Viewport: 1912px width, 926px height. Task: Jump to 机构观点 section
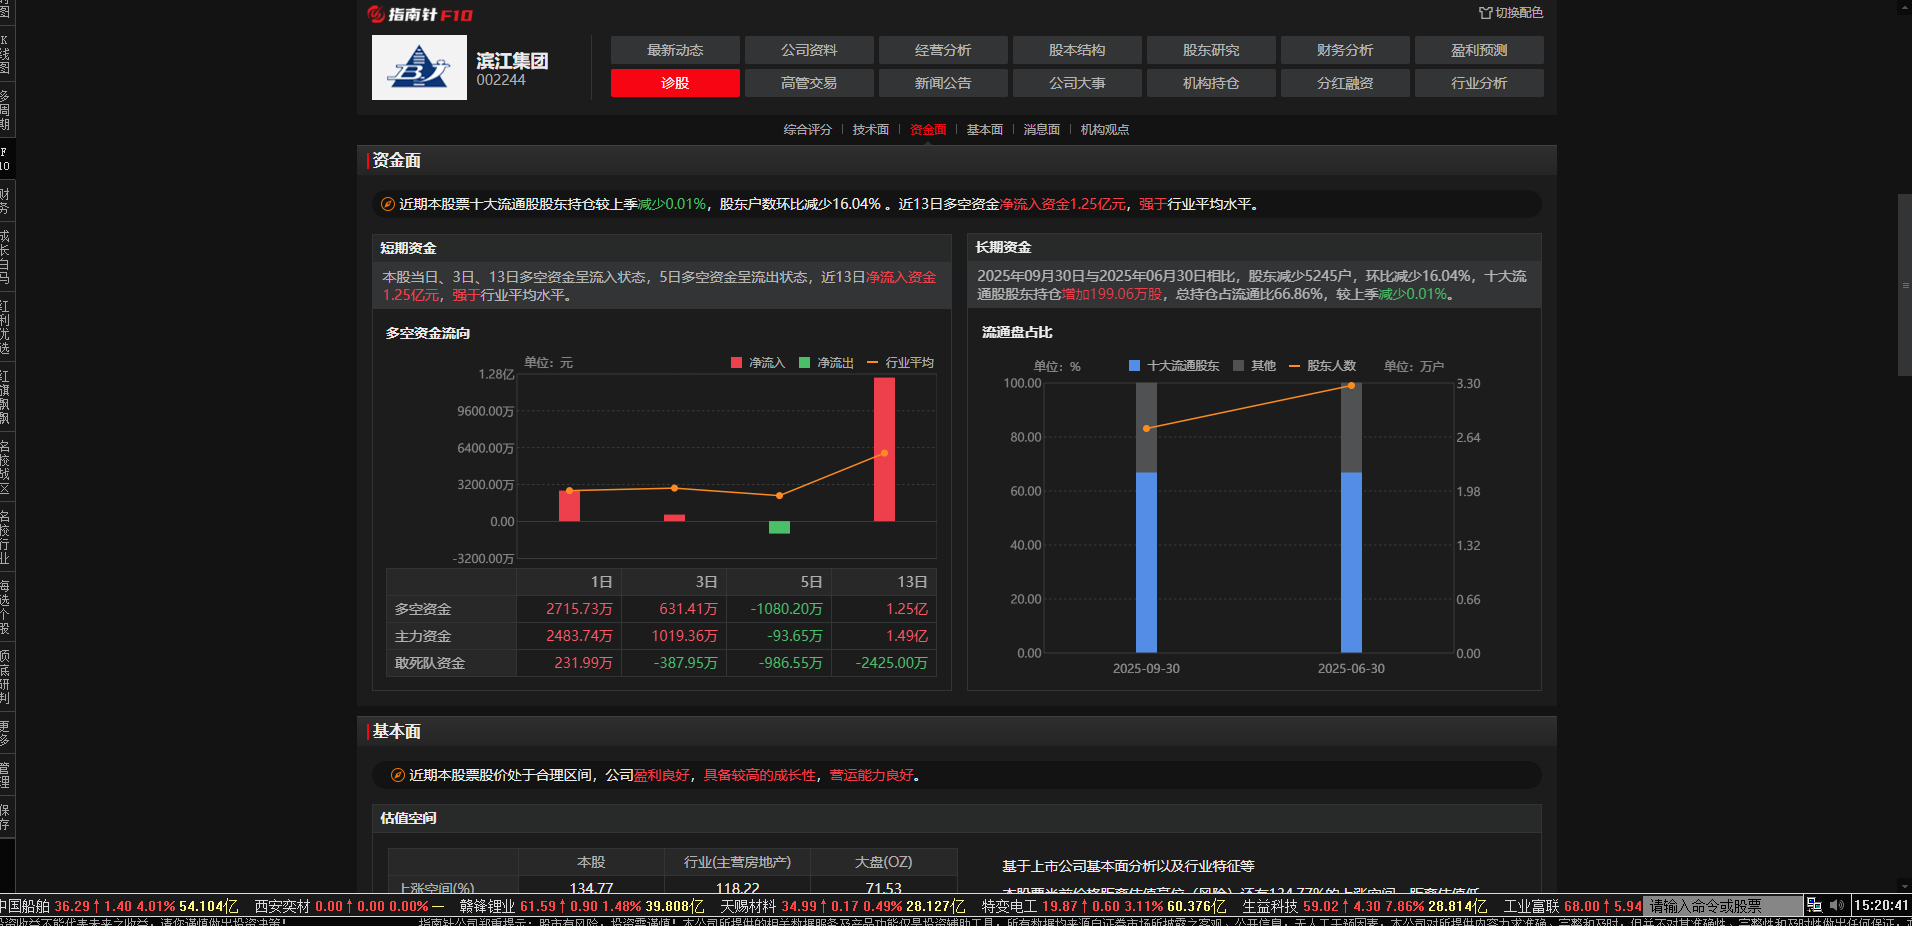pyautogui.click(x=1105, y=130)
